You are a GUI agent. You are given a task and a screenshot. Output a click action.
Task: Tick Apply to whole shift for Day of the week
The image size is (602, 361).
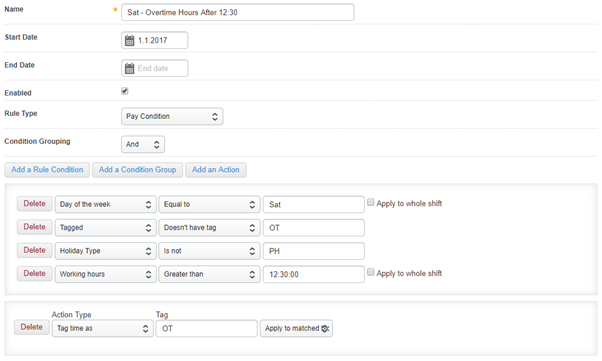370,202
